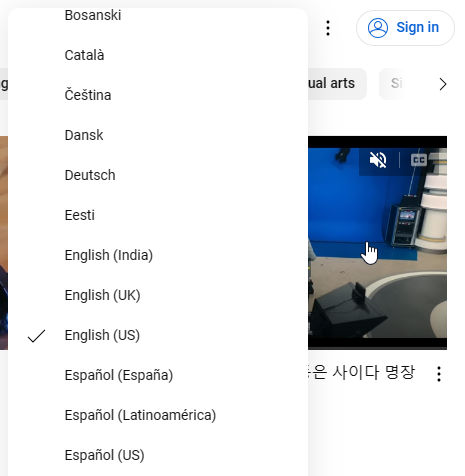Select Español (España) language

[158, 375]
